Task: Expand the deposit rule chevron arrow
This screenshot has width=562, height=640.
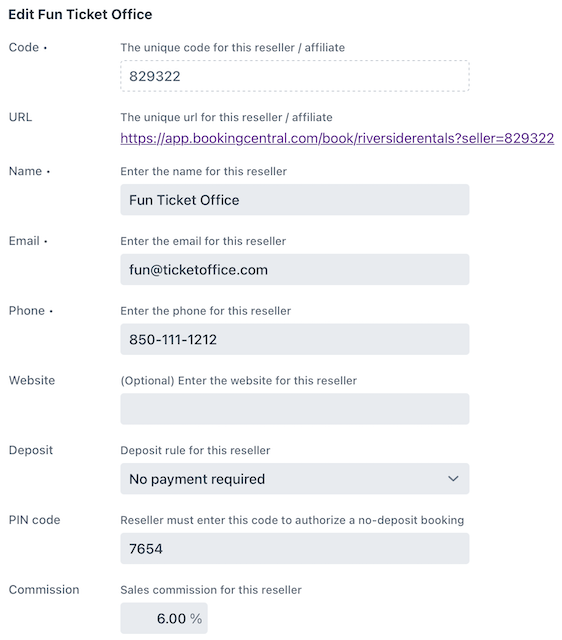Action: pos(453,479)
